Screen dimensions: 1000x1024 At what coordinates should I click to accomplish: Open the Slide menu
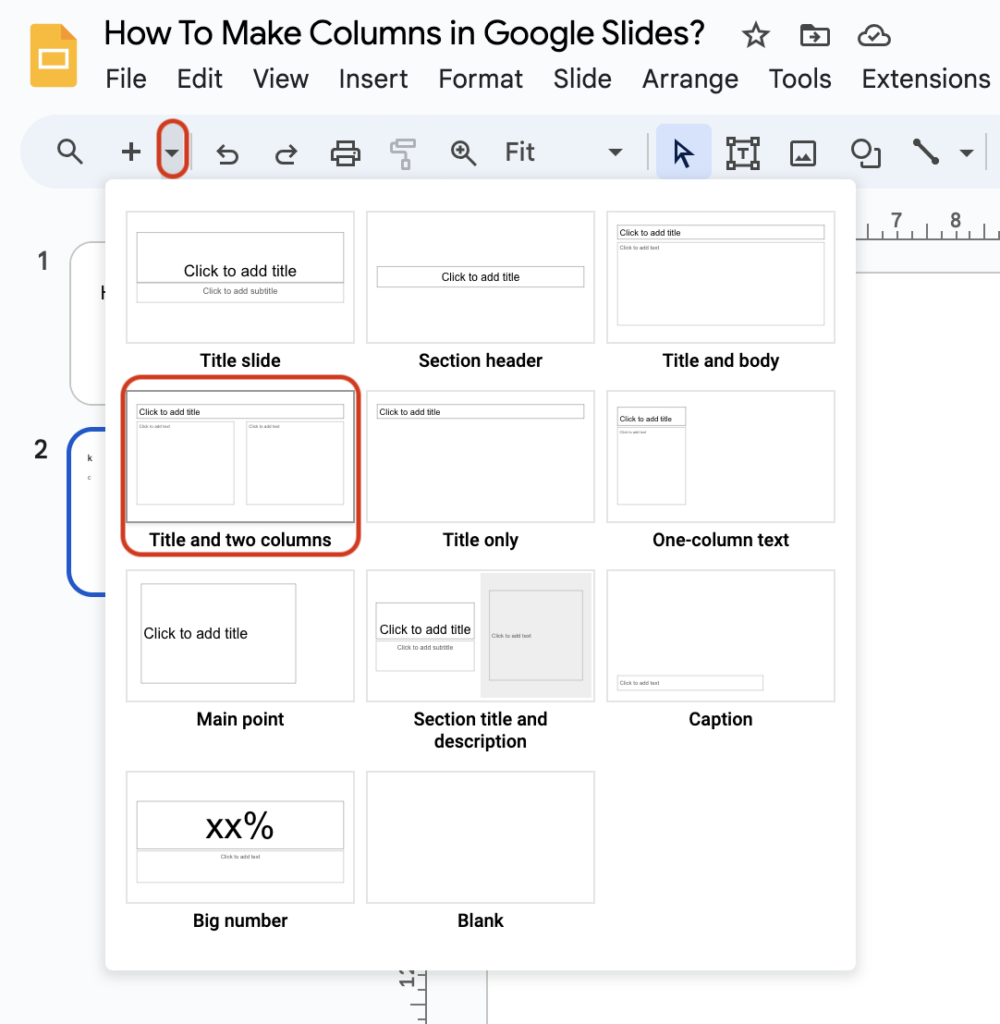pyautogui.click(x=582, y=79)
